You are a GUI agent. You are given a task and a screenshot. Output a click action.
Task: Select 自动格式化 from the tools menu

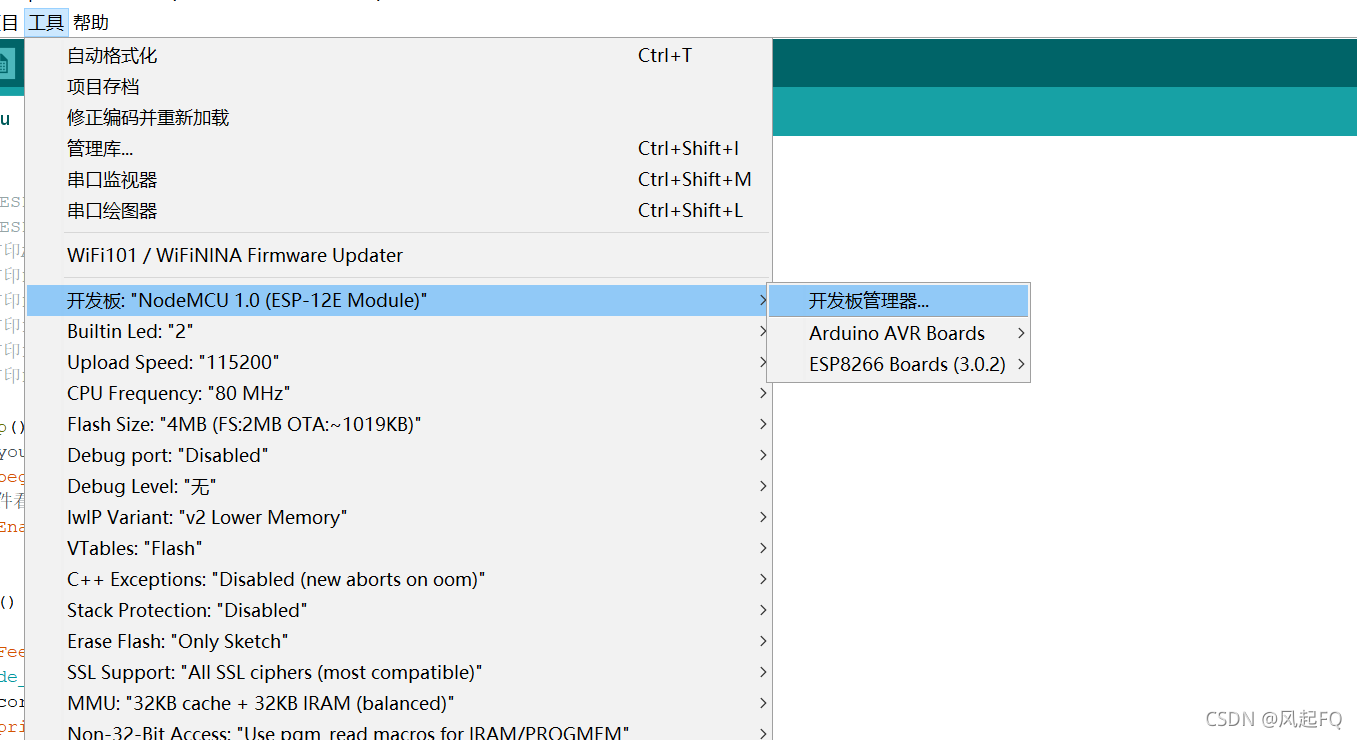tap(112, 56)
